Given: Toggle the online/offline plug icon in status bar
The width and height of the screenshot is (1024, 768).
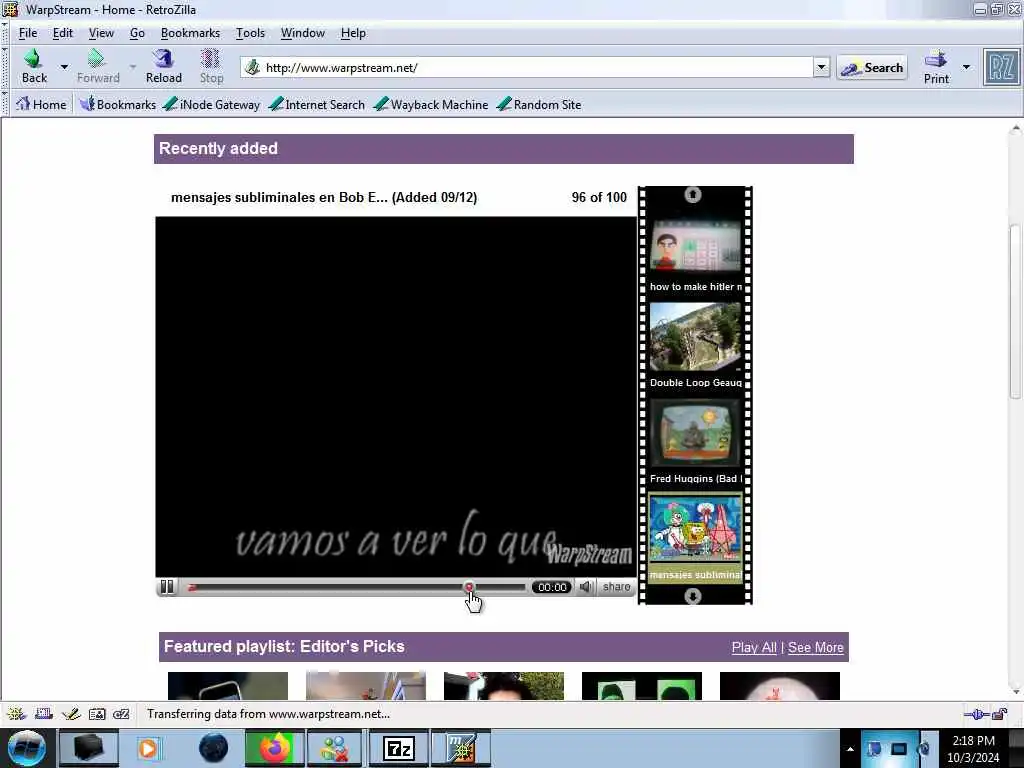Looking at the screenshot, I should [x=976, y=714].
